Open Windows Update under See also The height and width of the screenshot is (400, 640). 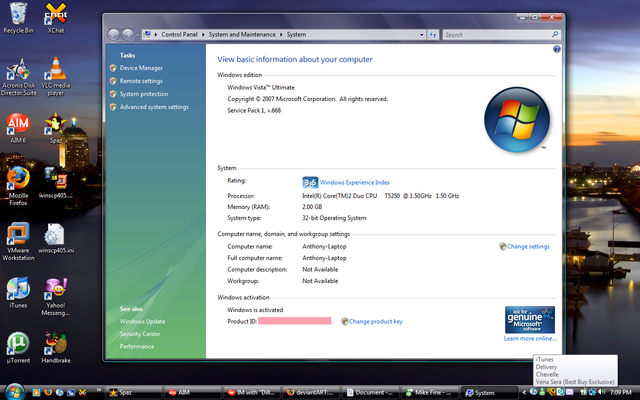click(x=142, y=322)
